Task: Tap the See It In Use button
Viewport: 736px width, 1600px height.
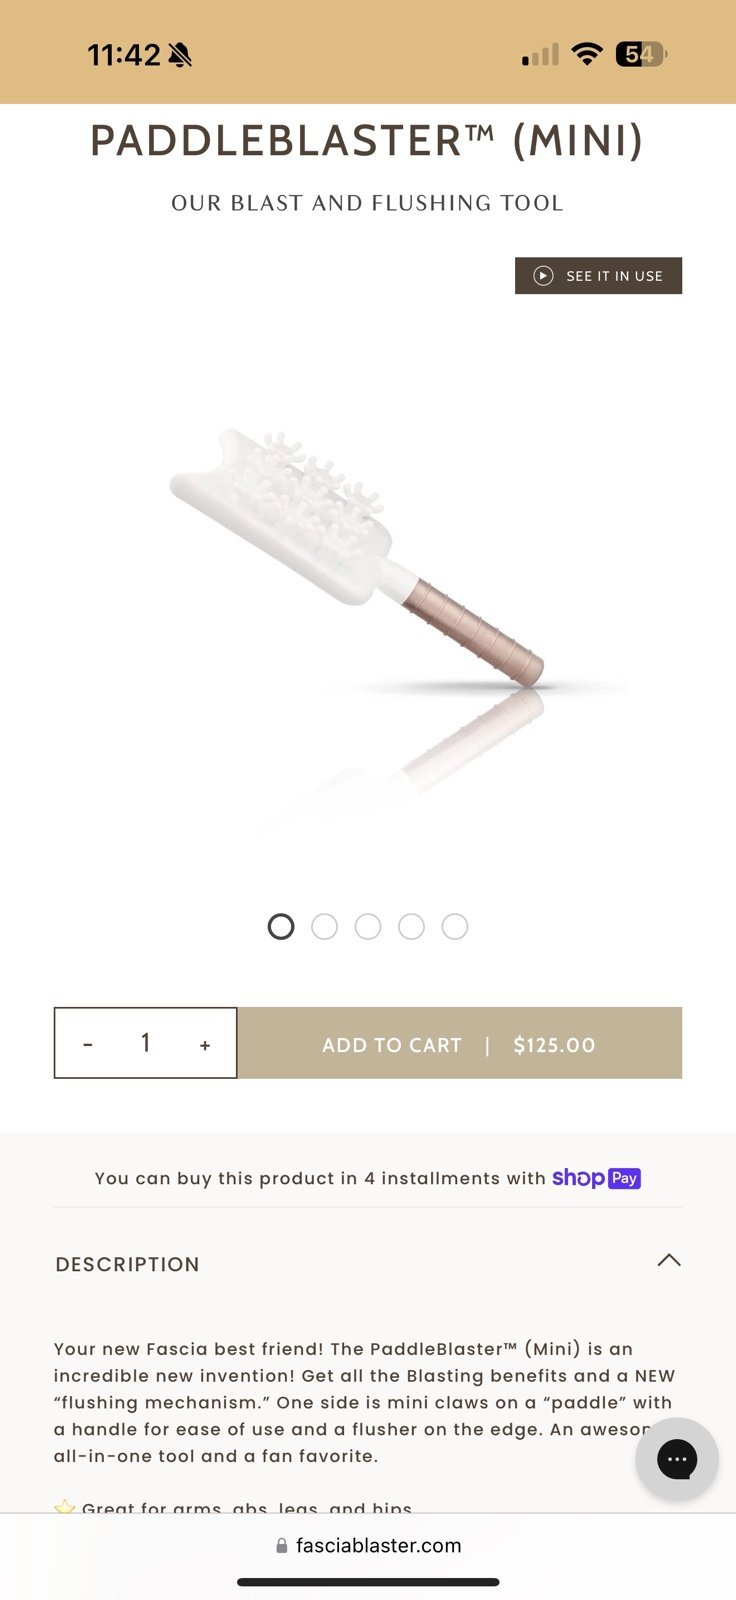Action: pos(598,276)
